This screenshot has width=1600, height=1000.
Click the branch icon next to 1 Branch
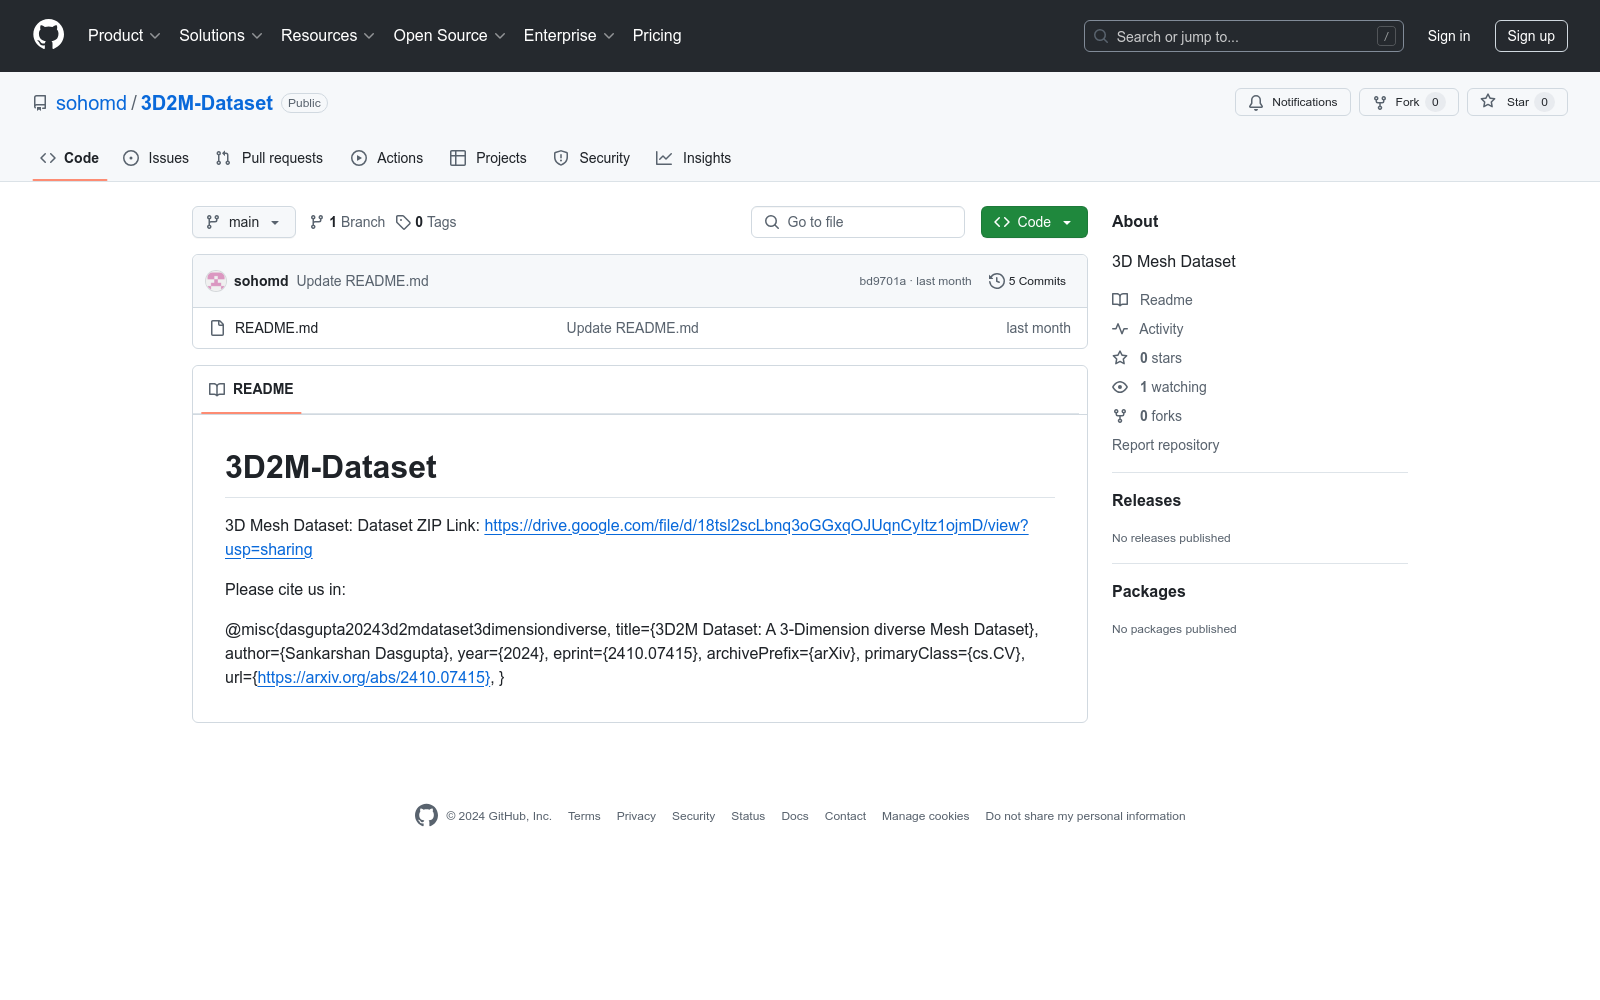(x=317, y=222)
